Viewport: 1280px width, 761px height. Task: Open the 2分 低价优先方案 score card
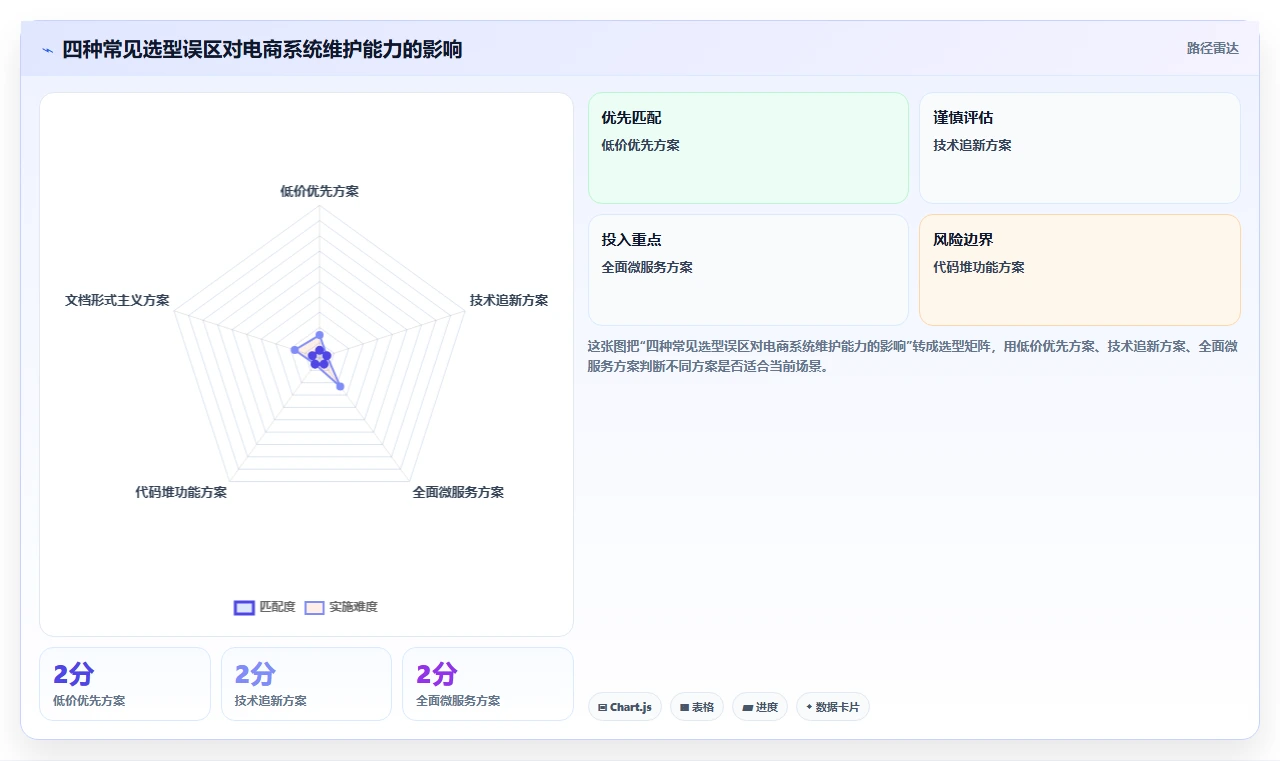click(125, 684)
